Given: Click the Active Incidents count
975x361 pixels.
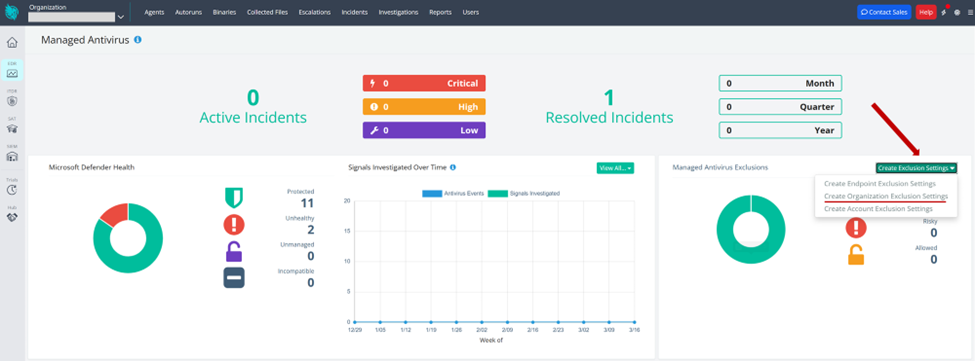Looking at the screenshot, I should [x=253, y=98].
